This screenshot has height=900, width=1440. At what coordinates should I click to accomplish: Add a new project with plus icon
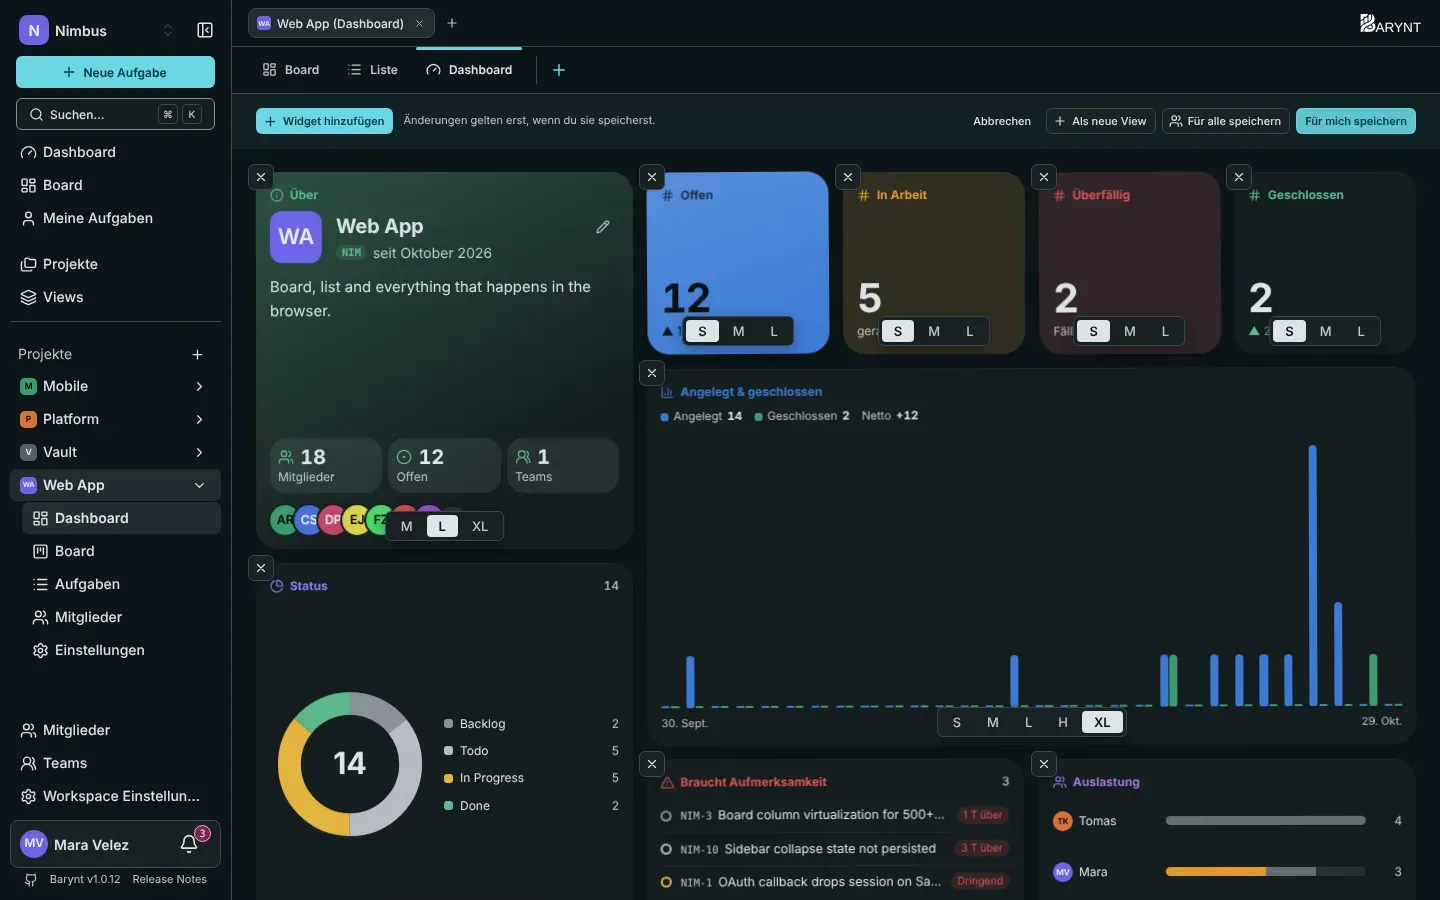click(198, 354)
